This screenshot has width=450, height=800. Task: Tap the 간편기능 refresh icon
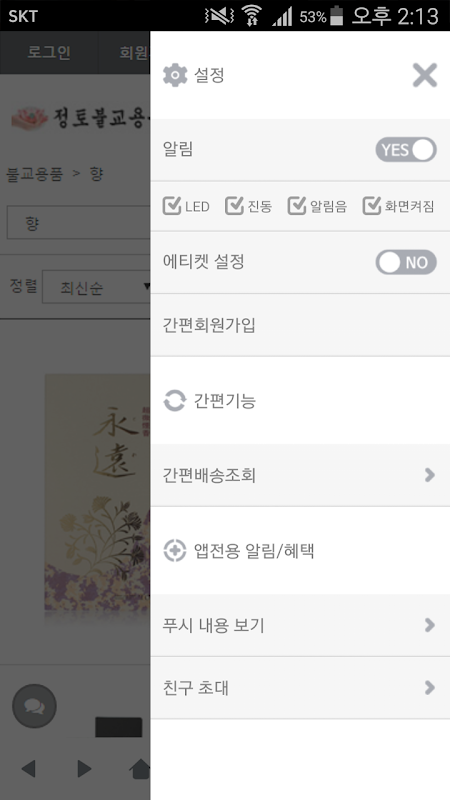[174, 401]
